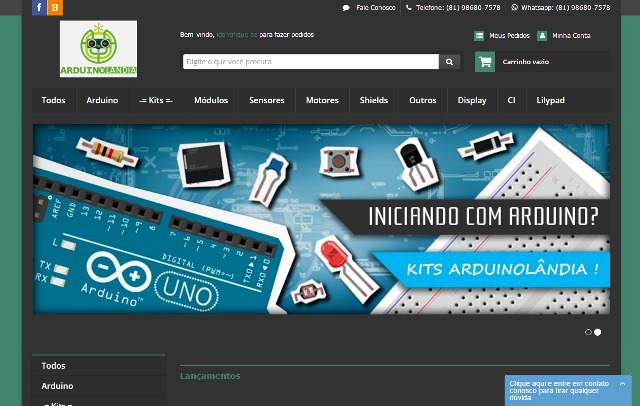The width and height of the screenshot is (640, 406).
Task: Select Todos in the sidebar list
Action: pyautogui.click(x=98, y=366)
